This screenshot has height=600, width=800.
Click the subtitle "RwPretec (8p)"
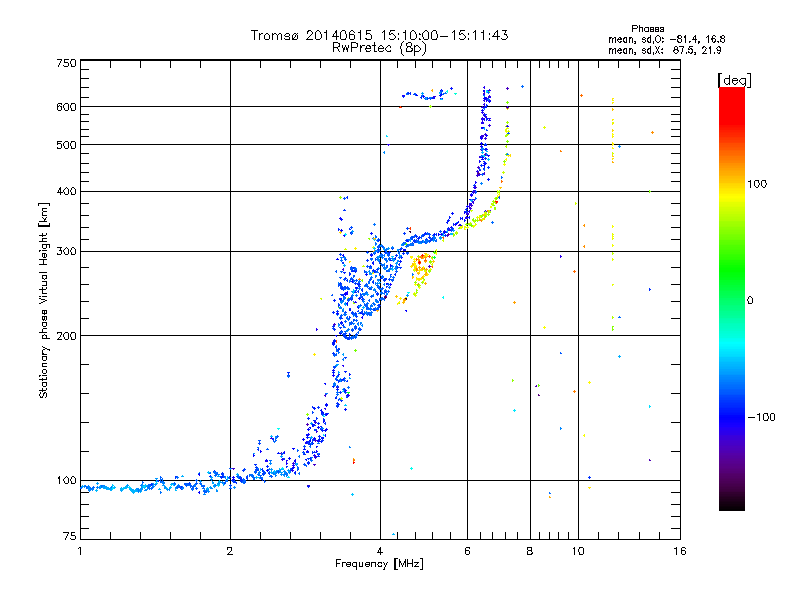[x=379, y=48]
